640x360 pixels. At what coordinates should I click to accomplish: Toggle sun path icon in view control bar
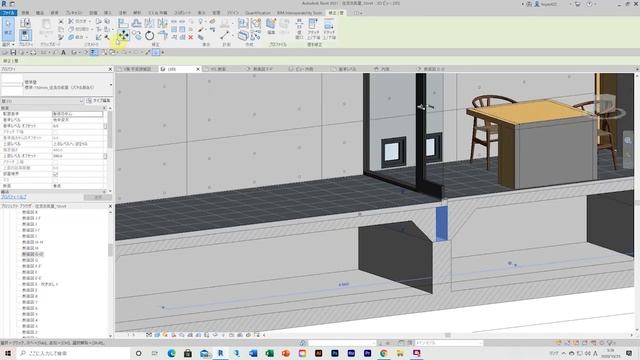165,335
